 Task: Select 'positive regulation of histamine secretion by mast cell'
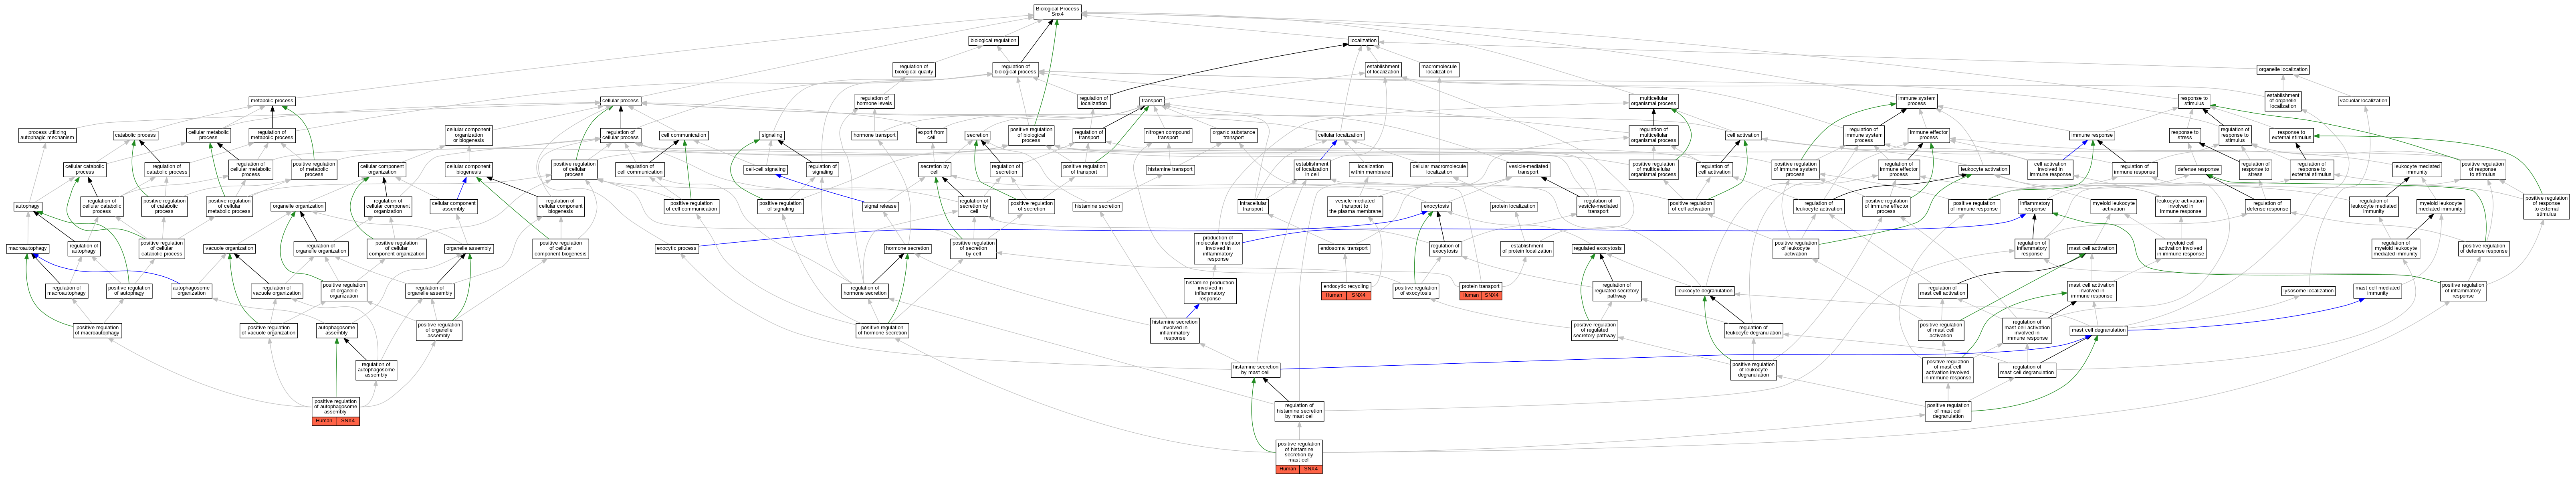click(1299, 452)
